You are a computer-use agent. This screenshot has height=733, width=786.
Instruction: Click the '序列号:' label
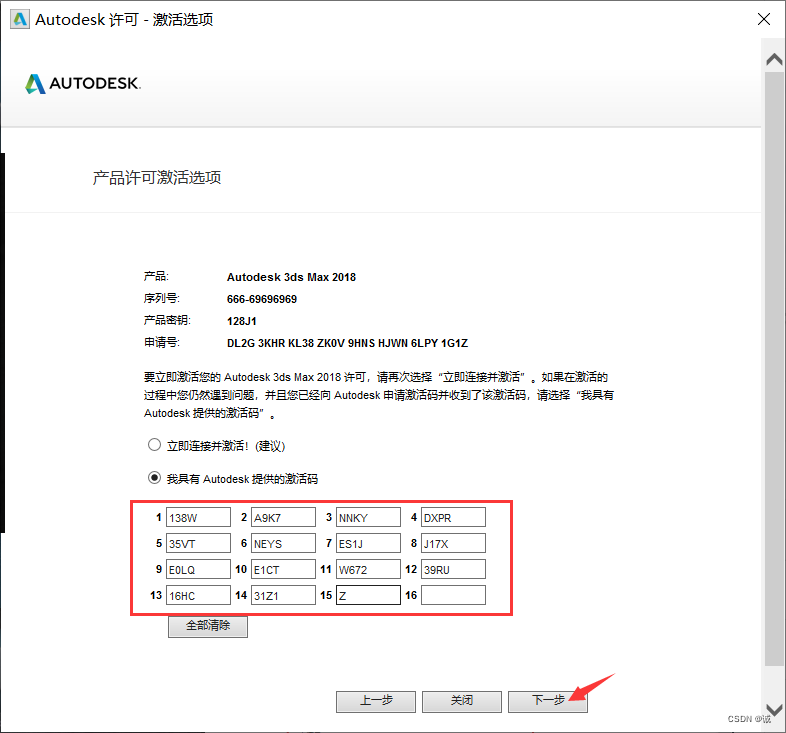coord(161,298)
